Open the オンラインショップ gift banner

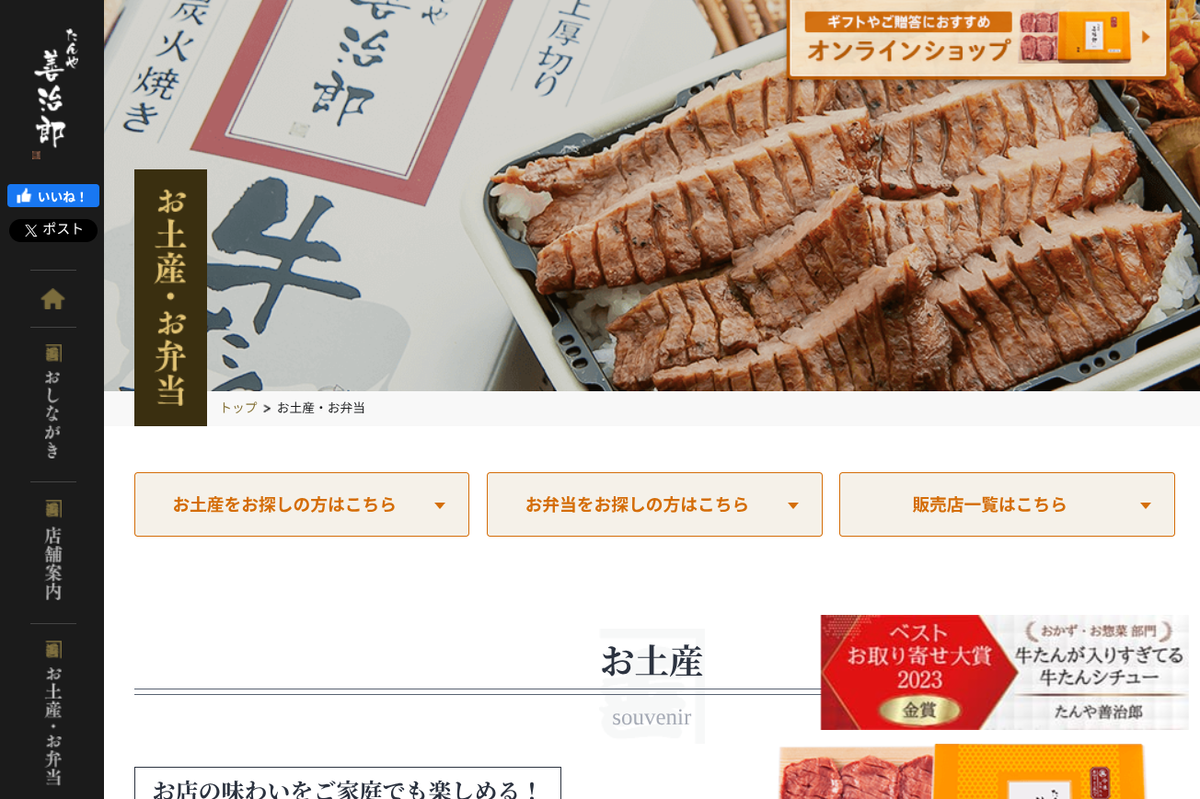click(977, 37)
